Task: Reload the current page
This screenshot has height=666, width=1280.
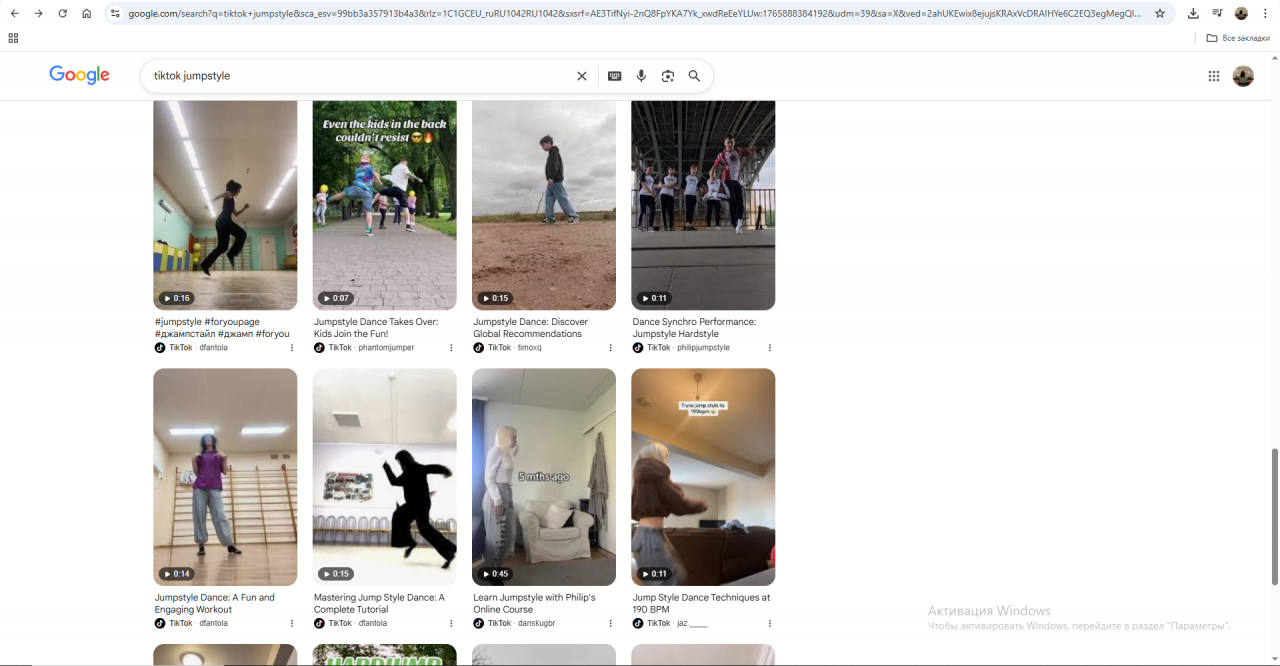Action: click(x=62, y=14)
